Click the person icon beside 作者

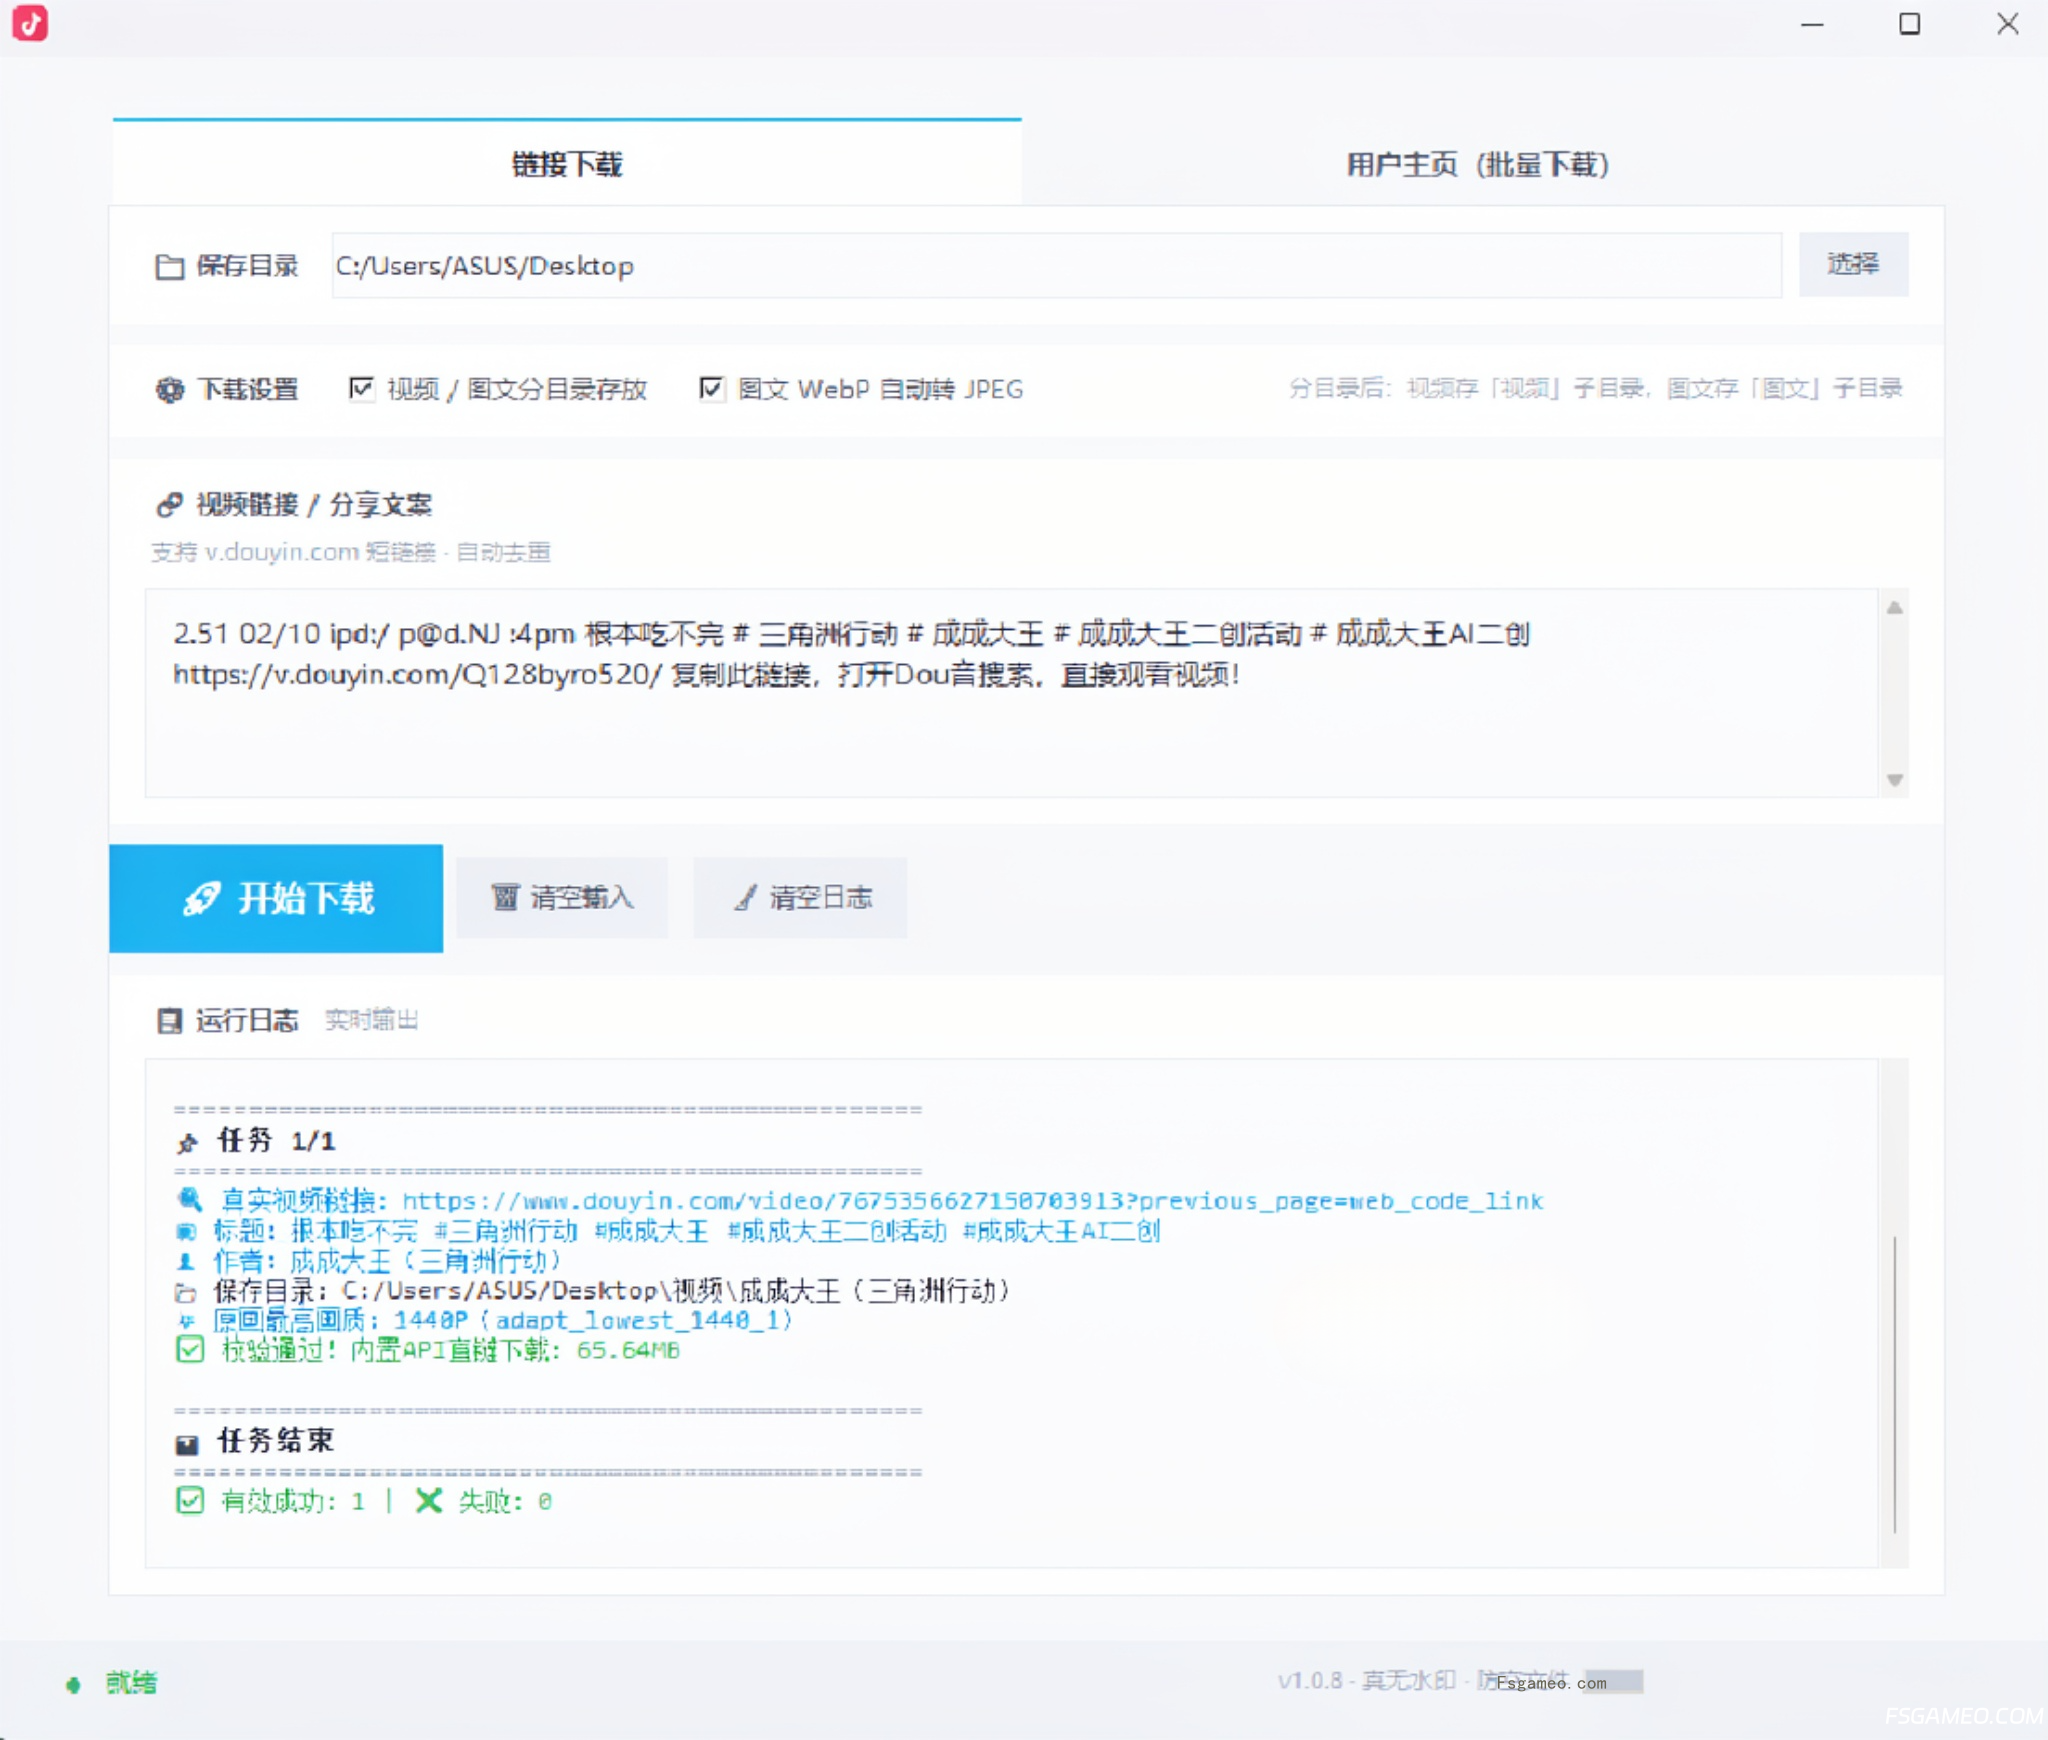(186, 1260)
